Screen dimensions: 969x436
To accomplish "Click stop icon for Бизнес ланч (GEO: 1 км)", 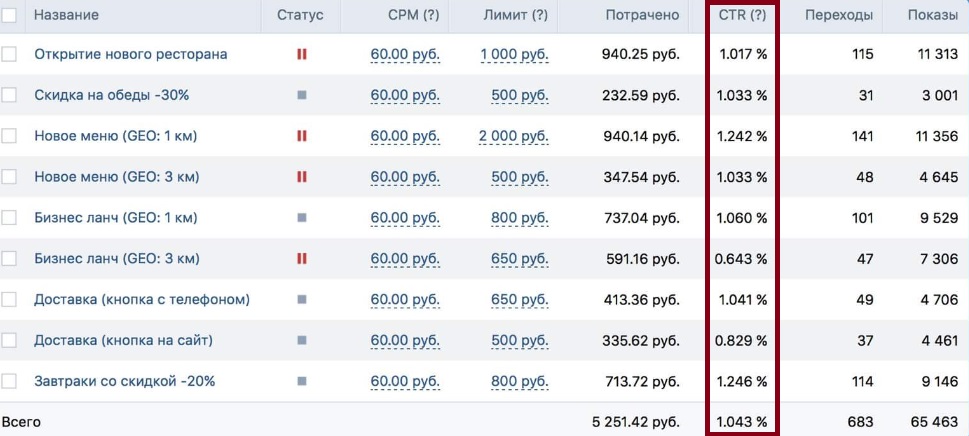I will 301,218.
